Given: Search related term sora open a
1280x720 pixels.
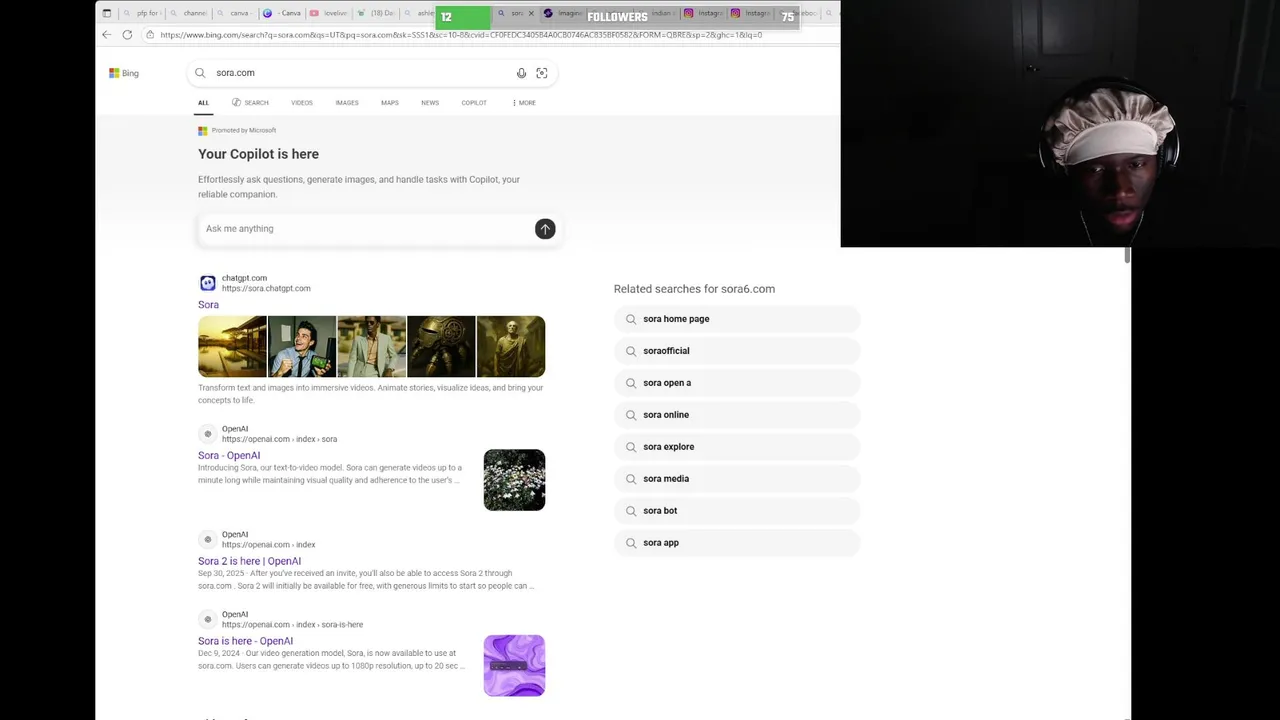Looking at the screenshot, I should coord(737,383).
